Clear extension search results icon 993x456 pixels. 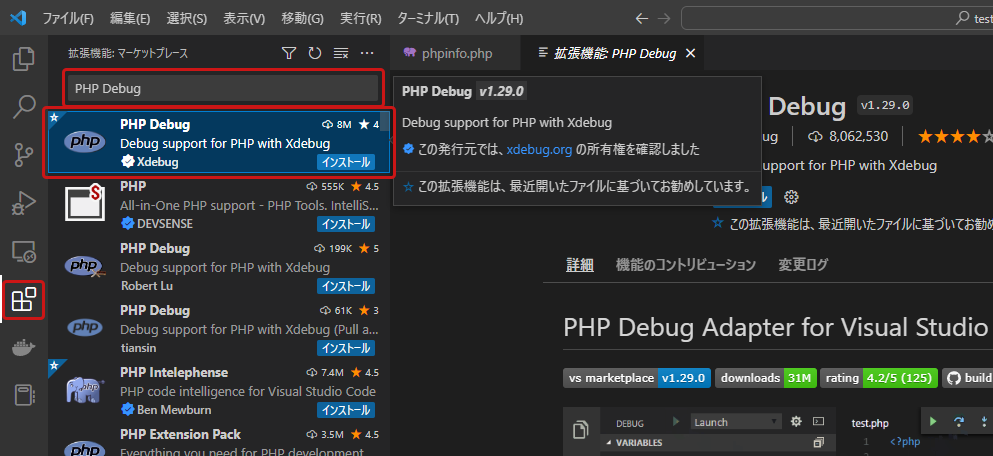341,53
